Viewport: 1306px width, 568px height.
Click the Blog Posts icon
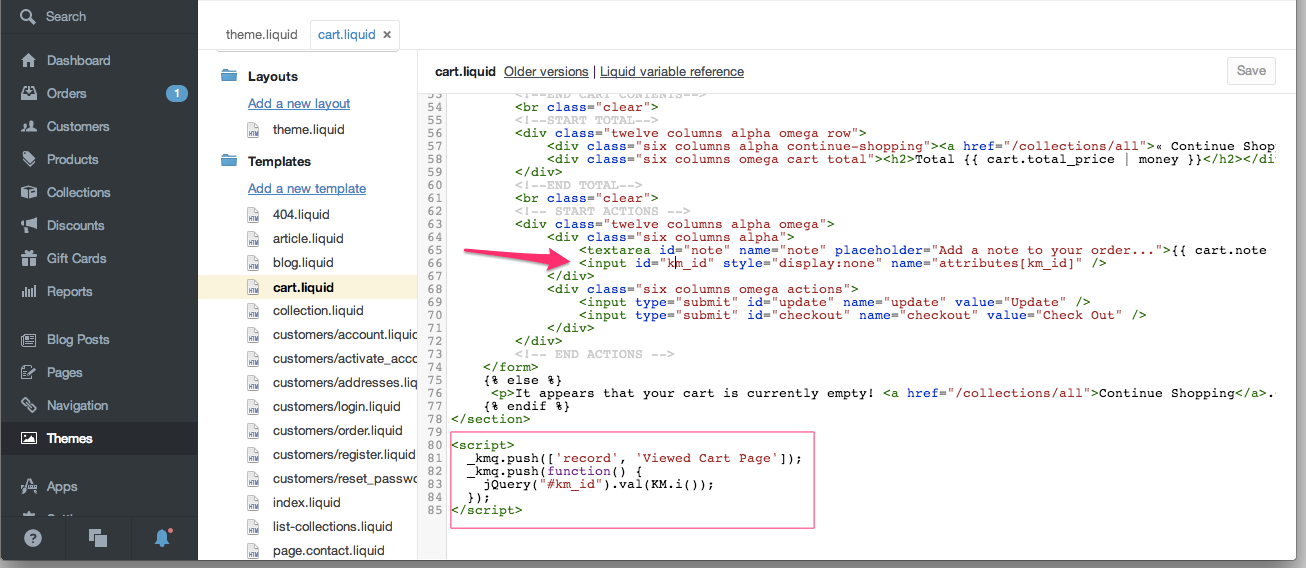point(28,340)
